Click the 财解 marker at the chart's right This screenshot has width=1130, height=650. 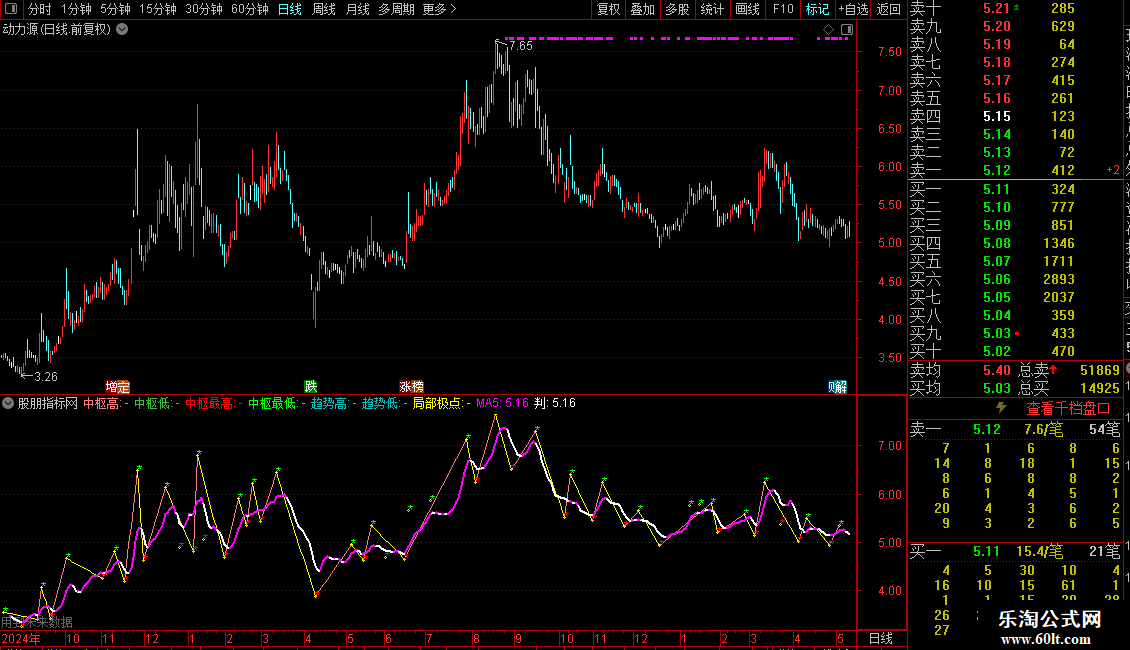pos(837,387)
